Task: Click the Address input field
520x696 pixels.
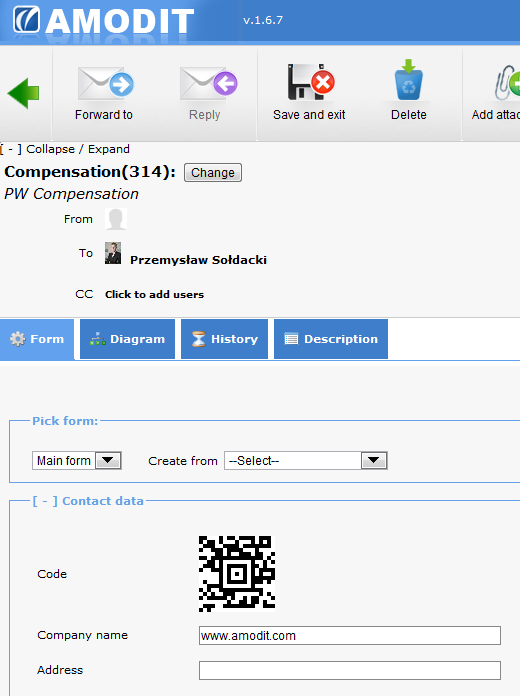Action: [x=350, y=670]
